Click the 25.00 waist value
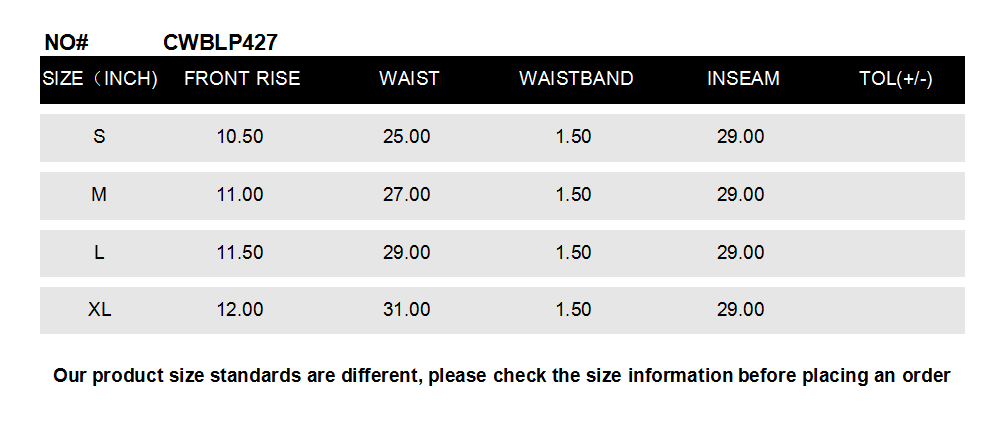Image resolution: width=1000 pixels, height=440 pixels. (407, 137)
